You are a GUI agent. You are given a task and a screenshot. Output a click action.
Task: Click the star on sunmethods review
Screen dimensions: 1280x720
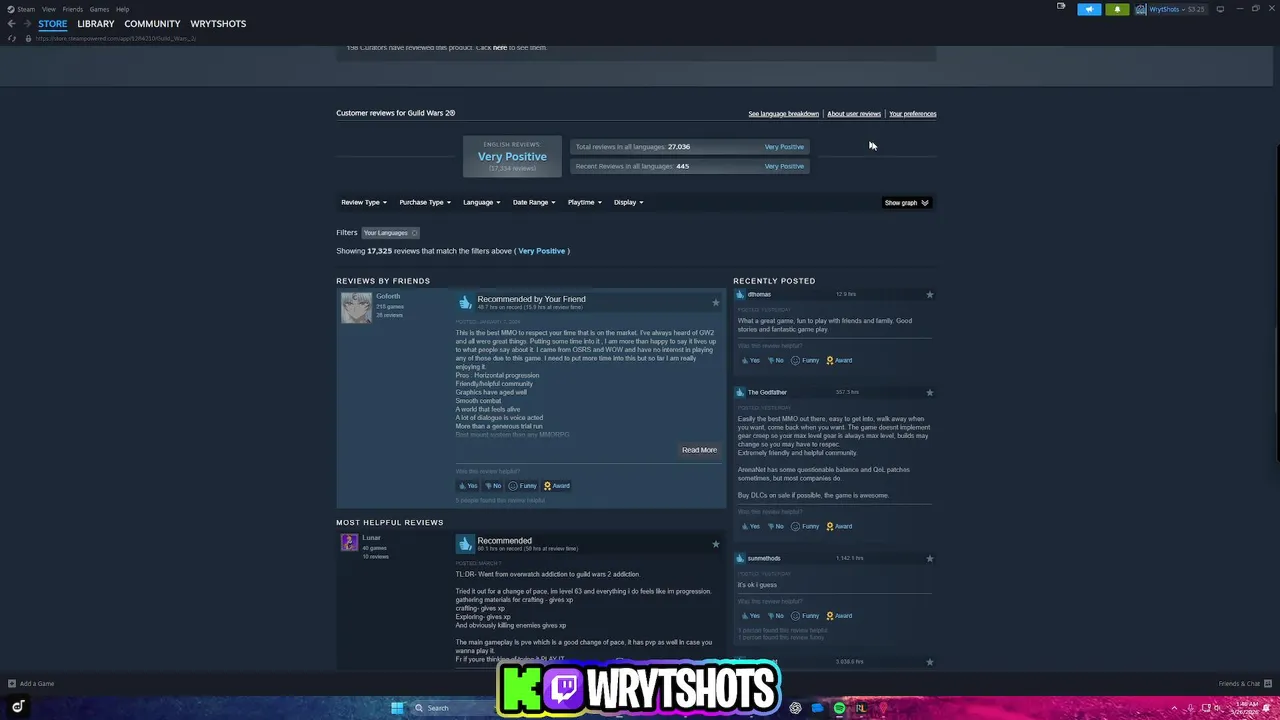tap(929, 558)
